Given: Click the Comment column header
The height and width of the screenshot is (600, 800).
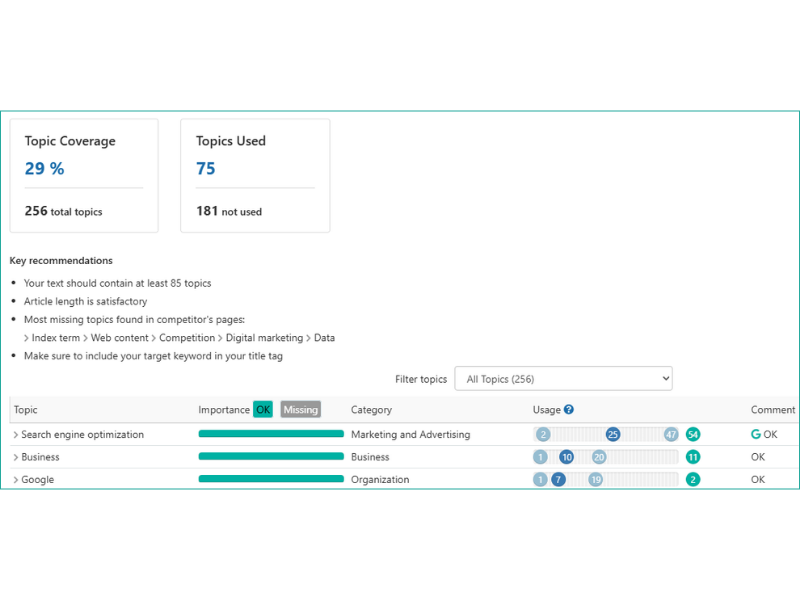Looking at the screenshot, I should [773, 410].
